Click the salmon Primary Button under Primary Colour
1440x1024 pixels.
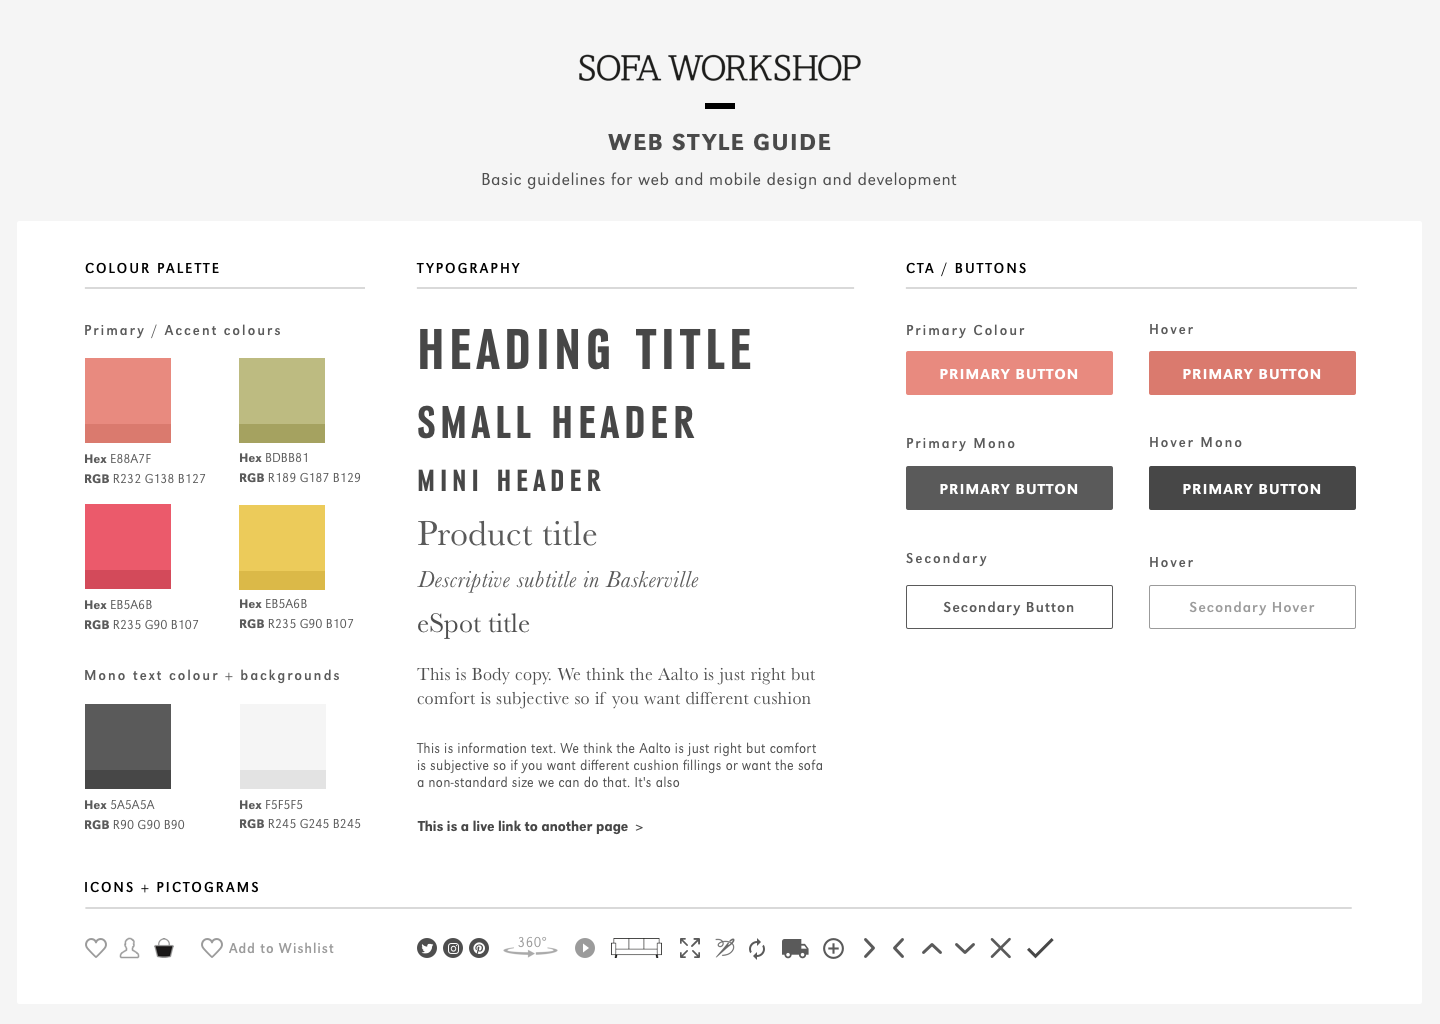[1009, 373]
